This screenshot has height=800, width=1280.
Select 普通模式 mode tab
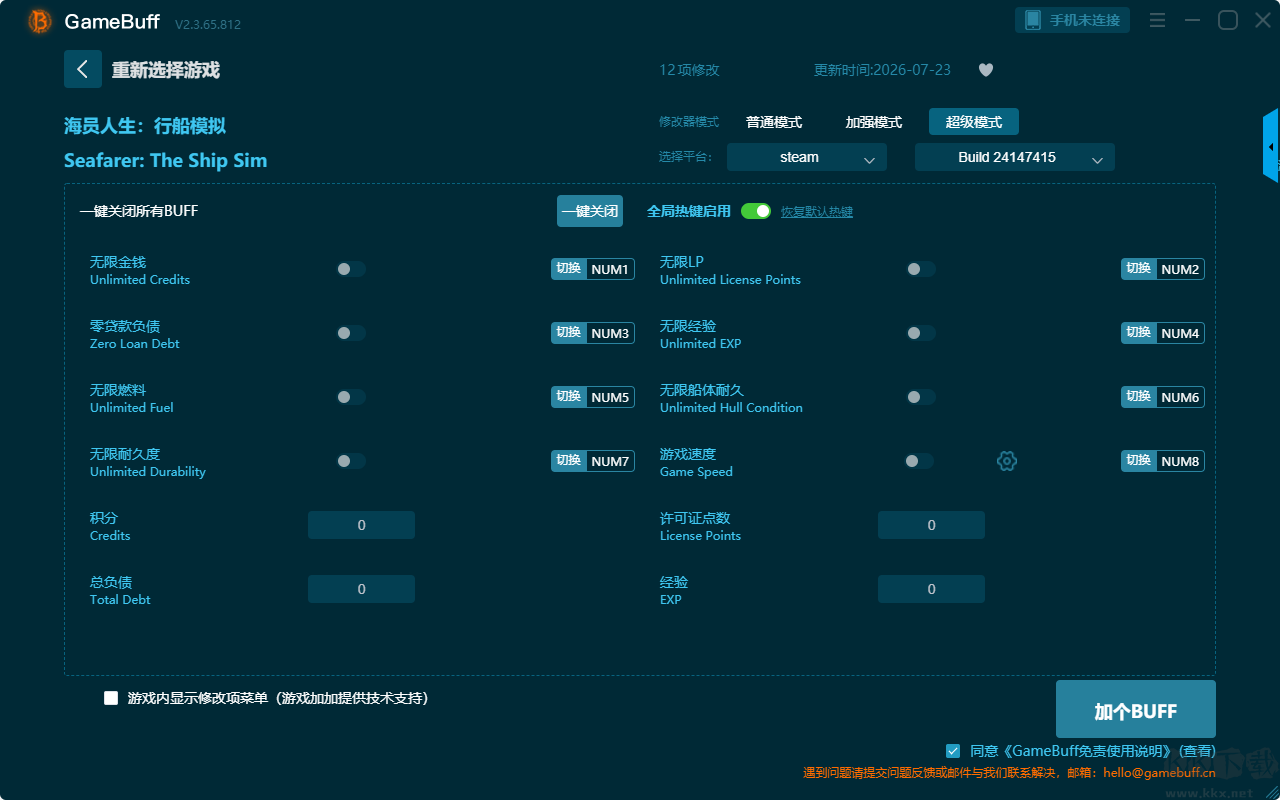(x=774, y=122)
